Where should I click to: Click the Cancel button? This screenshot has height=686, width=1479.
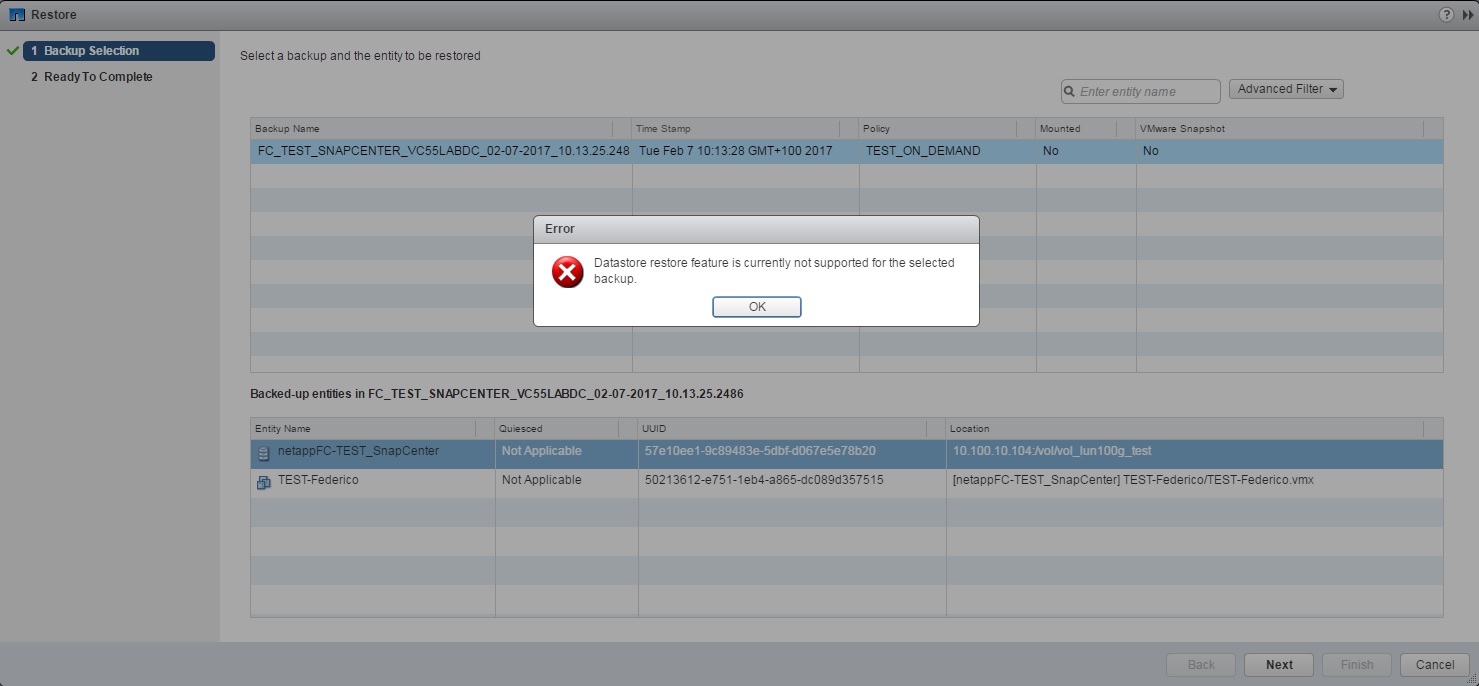tap(1435, 665)
